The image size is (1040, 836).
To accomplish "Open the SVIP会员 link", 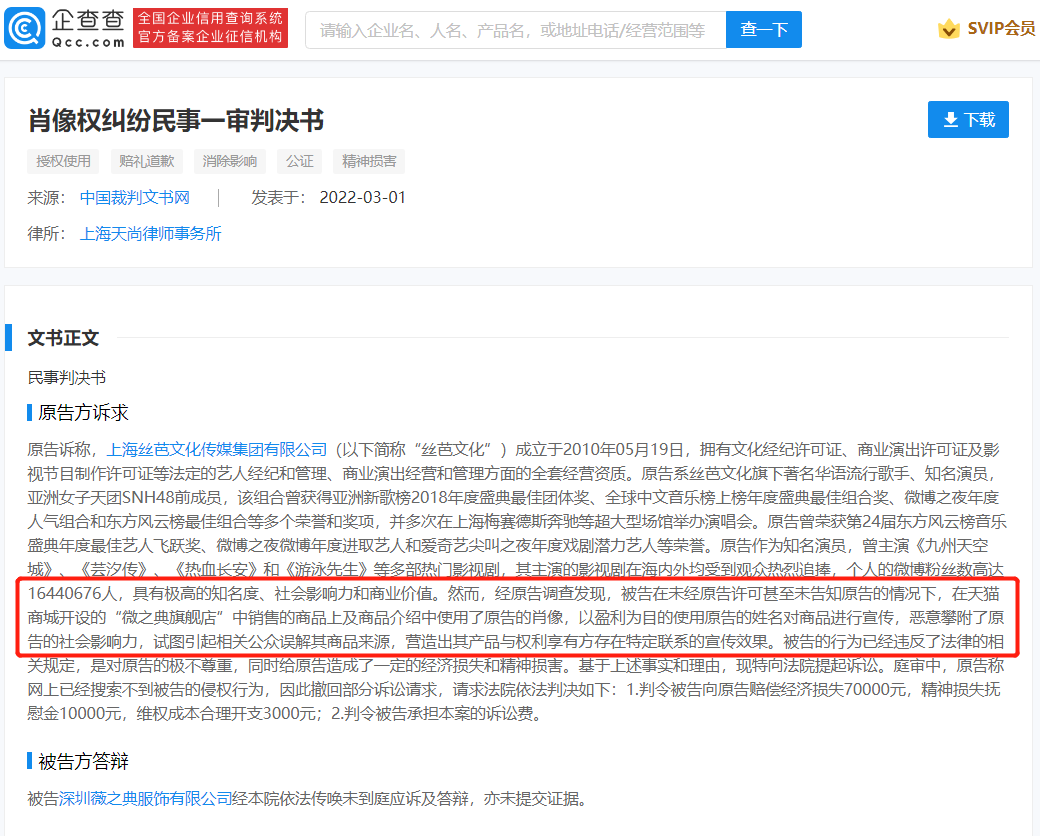I will (1001, 29).
